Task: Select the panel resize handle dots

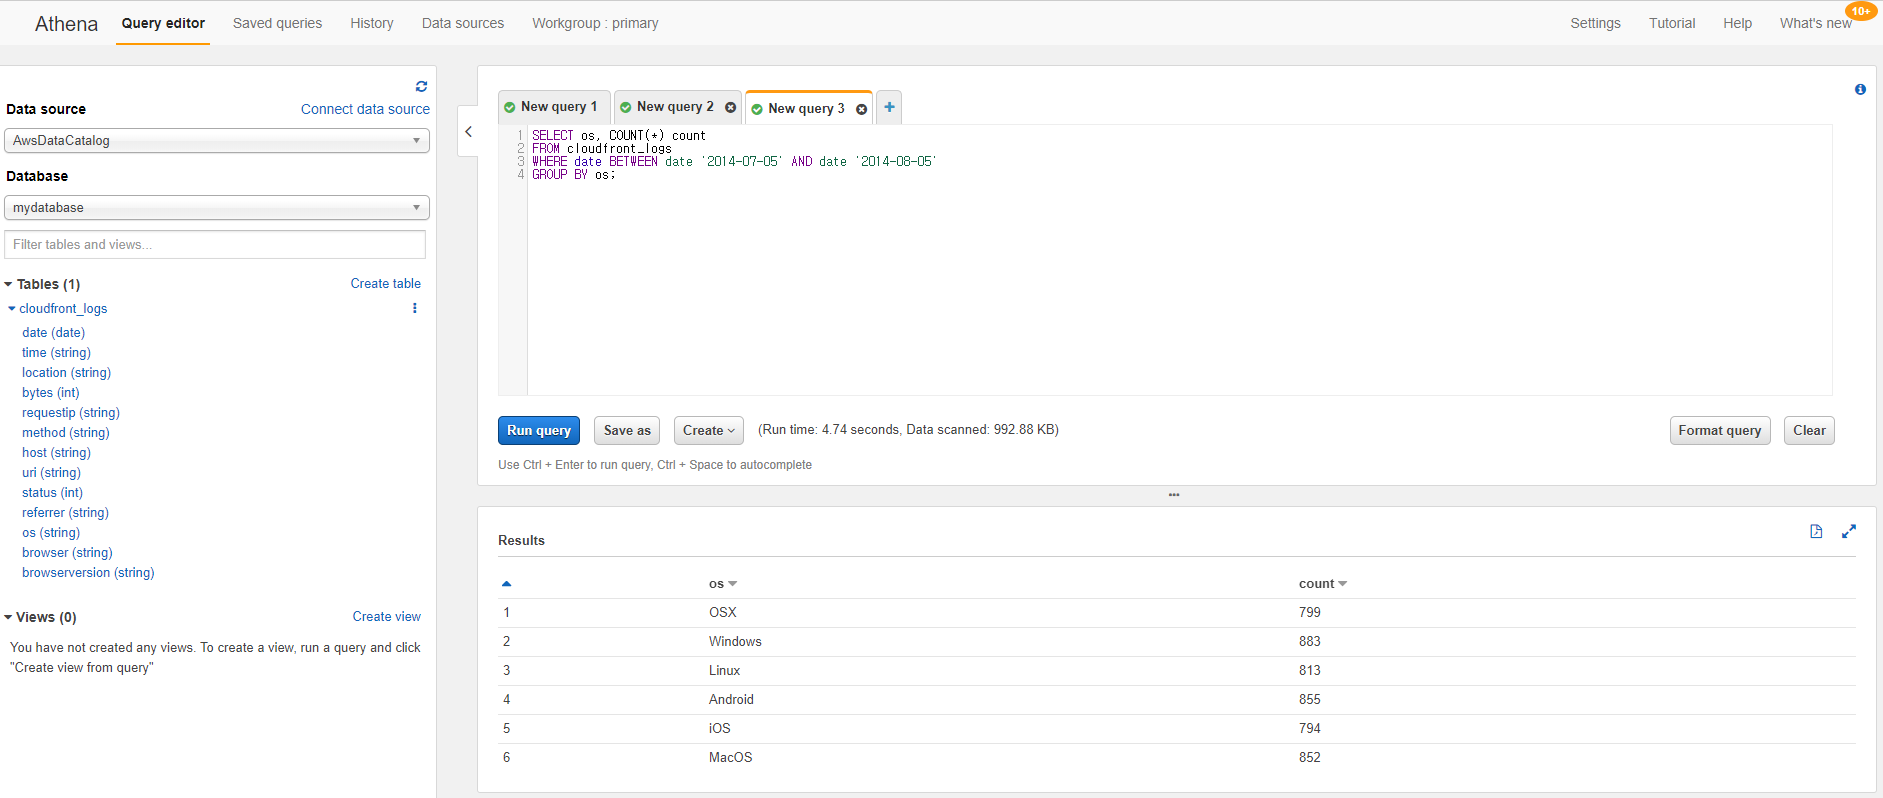Action: click(1174, 495)
